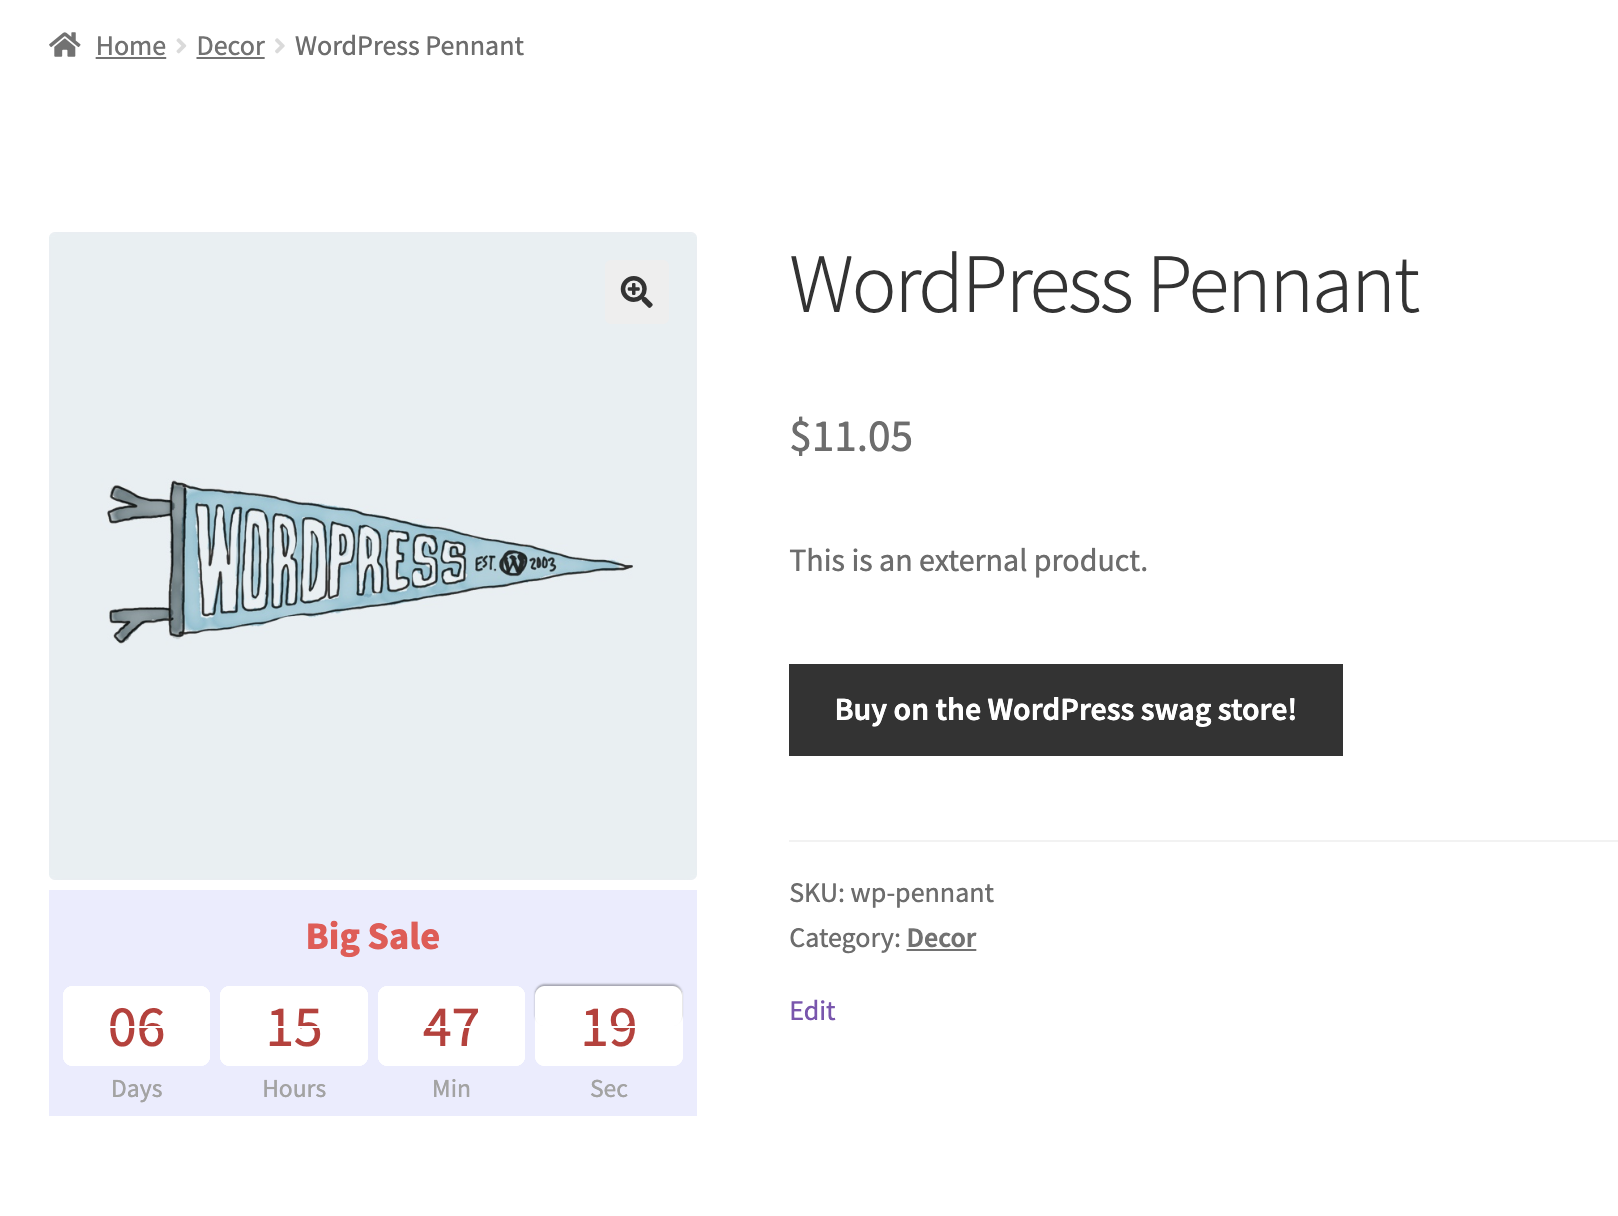The image size is (1618, 1216).
Task: Click the Big Sale heading
Action: (373, 936)
